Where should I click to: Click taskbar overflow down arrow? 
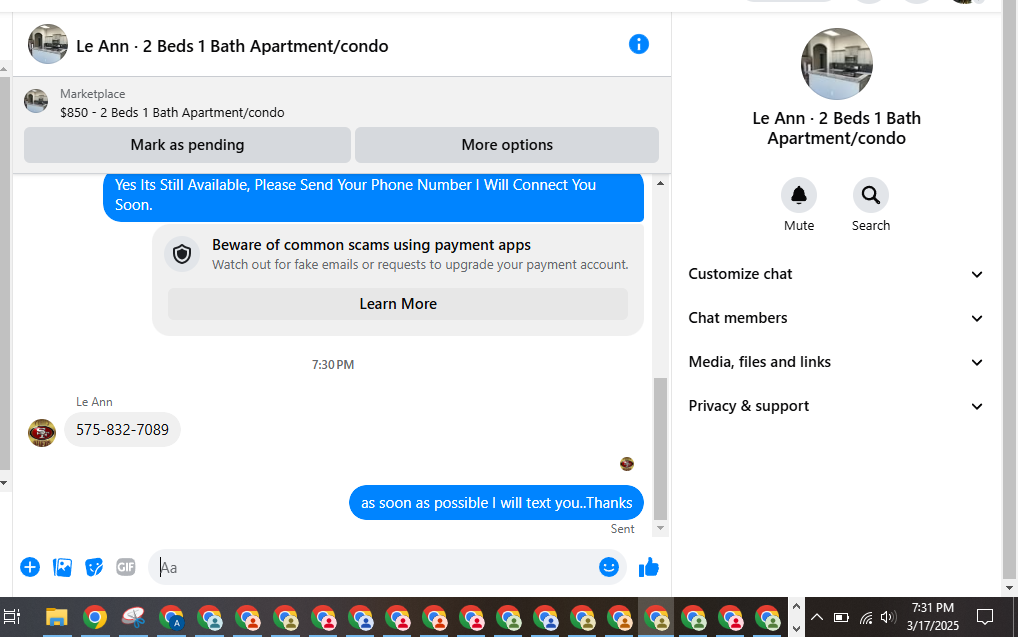click(x=796, y=628)
